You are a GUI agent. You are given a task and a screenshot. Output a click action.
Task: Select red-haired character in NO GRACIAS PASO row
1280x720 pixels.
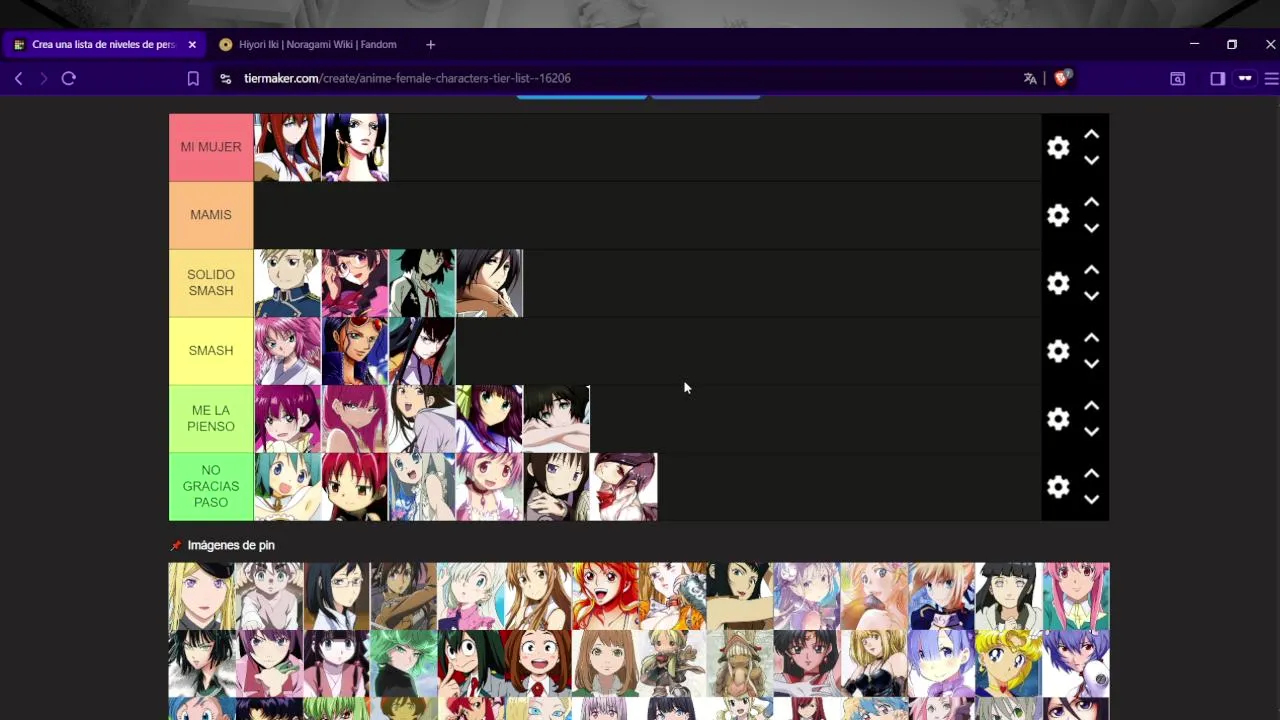click(355, 487)
